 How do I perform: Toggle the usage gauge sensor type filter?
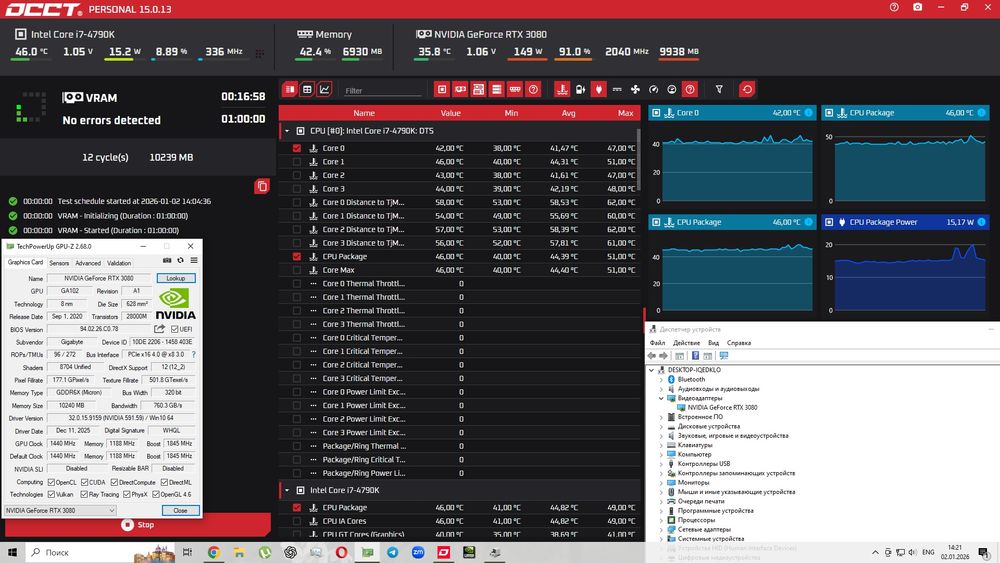click(x=653, y=90)
